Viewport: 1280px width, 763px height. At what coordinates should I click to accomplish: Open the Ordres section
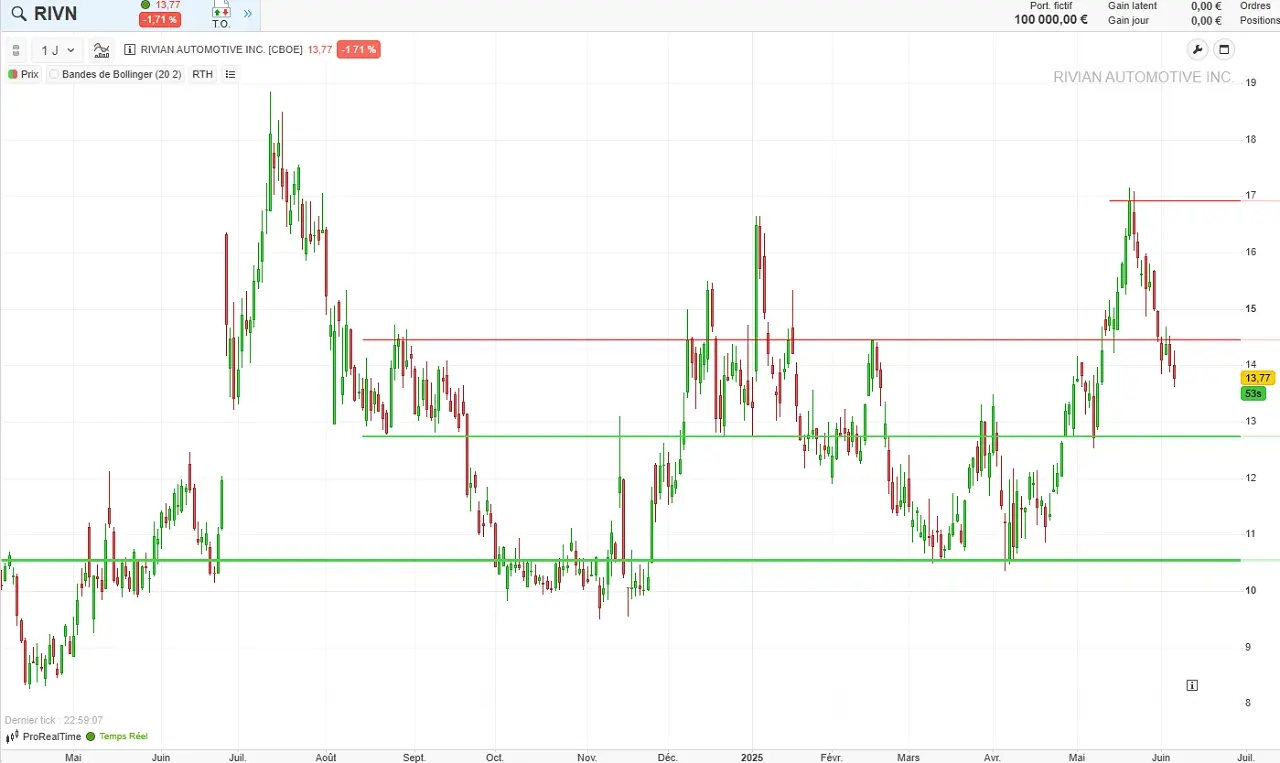[x=1255, y=6]
